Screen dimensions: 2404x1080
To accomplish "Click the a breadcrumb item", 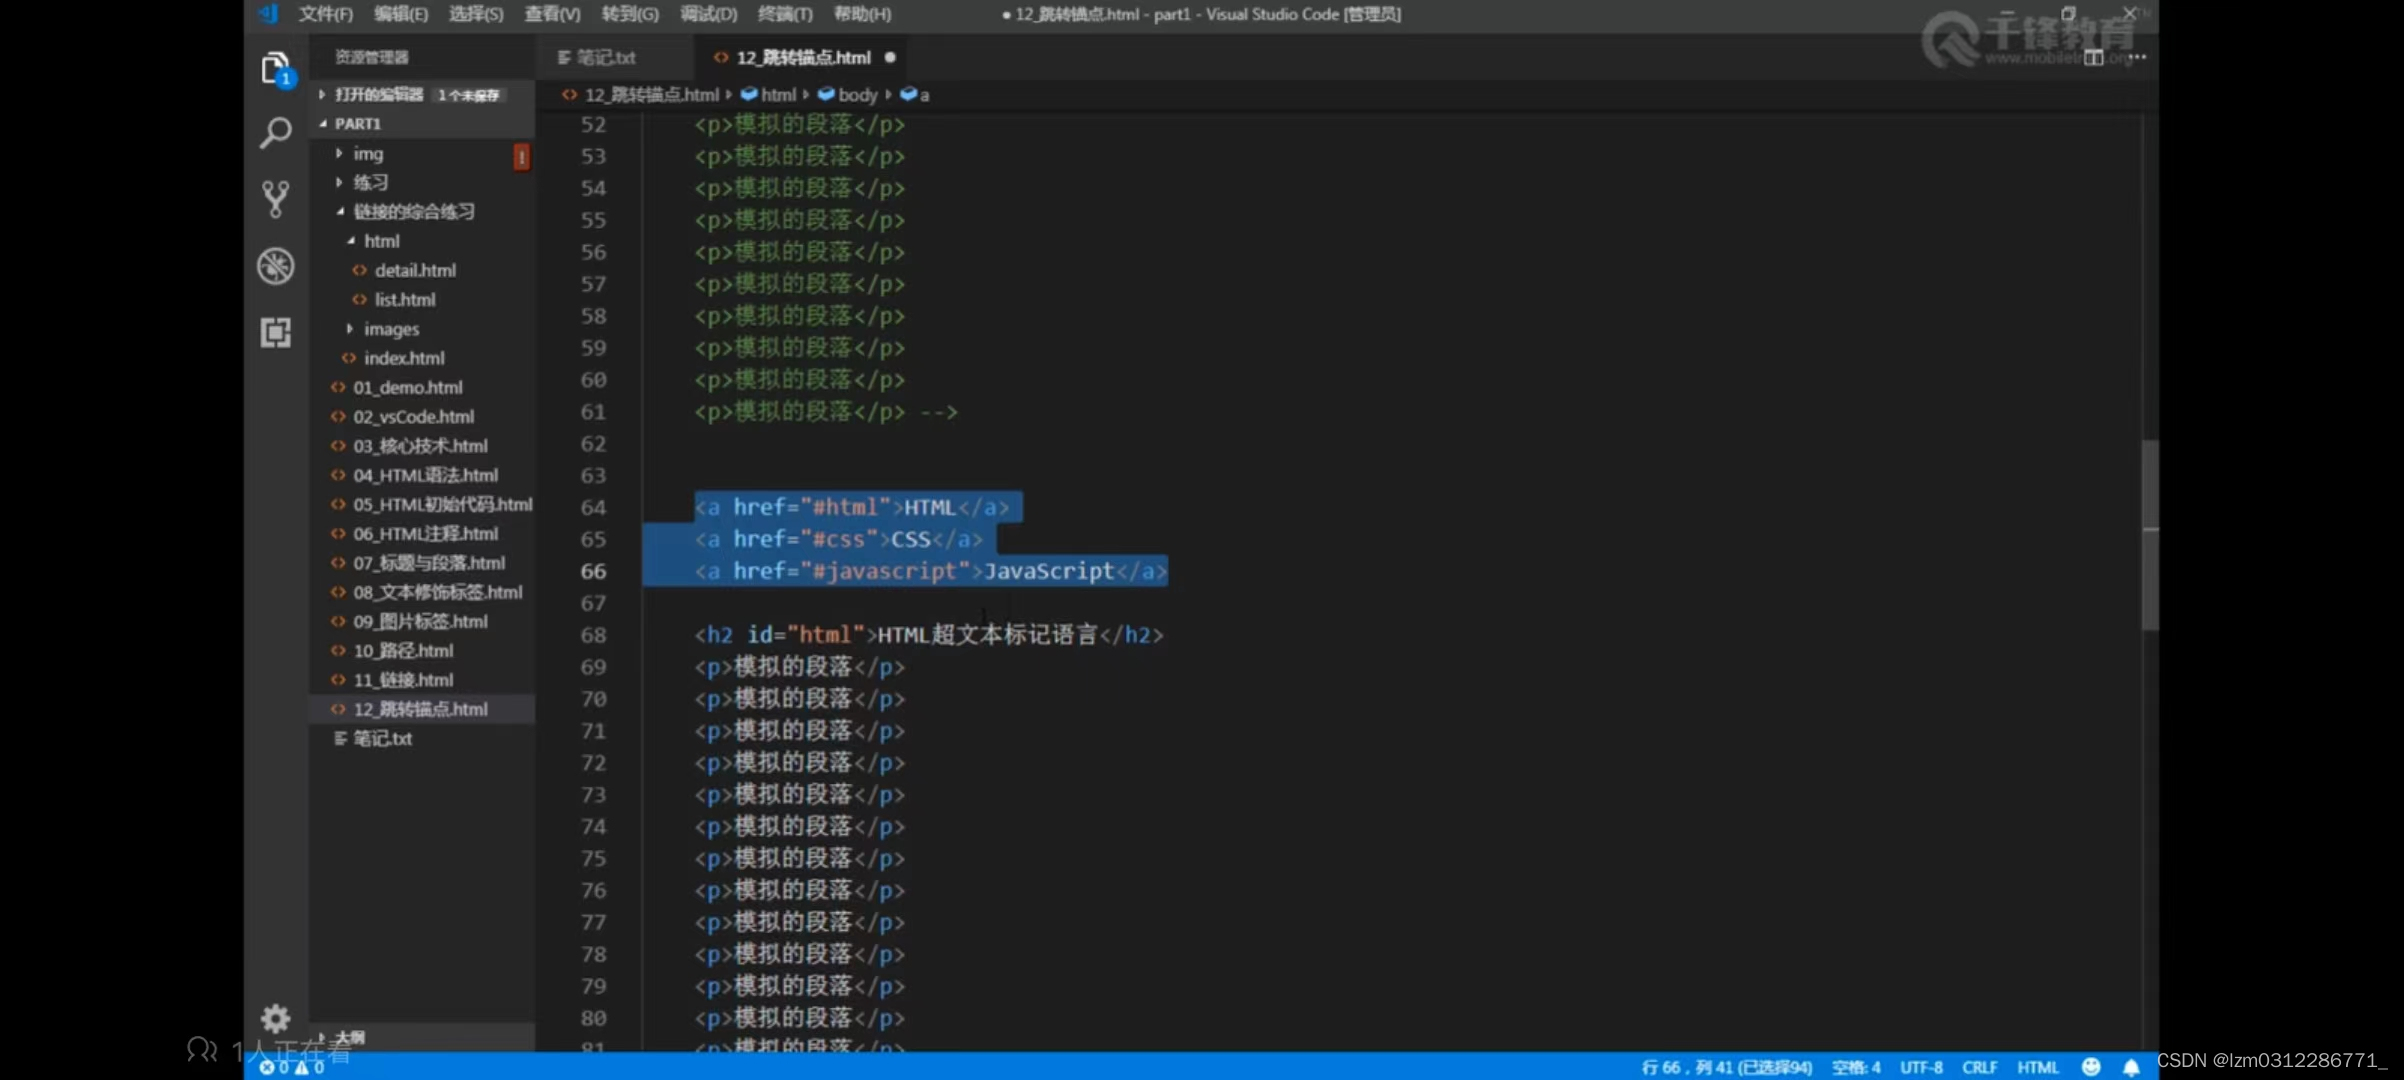I will (915, 95).
